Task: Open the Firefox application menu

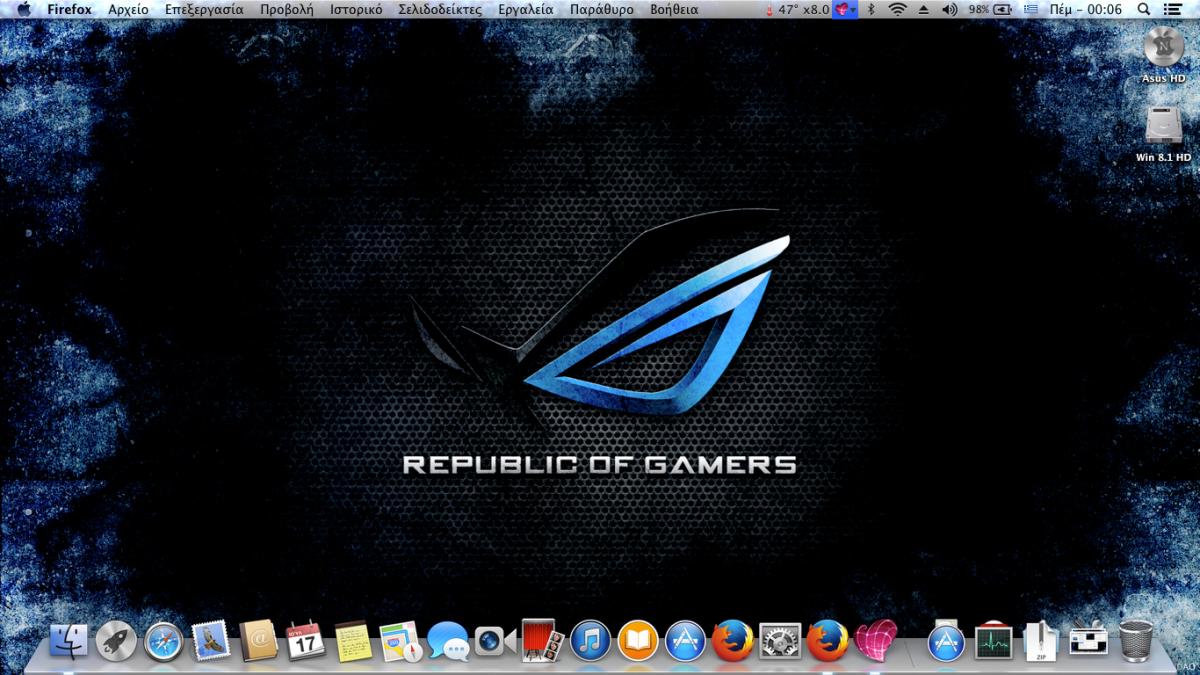Action: pos(69,9)
